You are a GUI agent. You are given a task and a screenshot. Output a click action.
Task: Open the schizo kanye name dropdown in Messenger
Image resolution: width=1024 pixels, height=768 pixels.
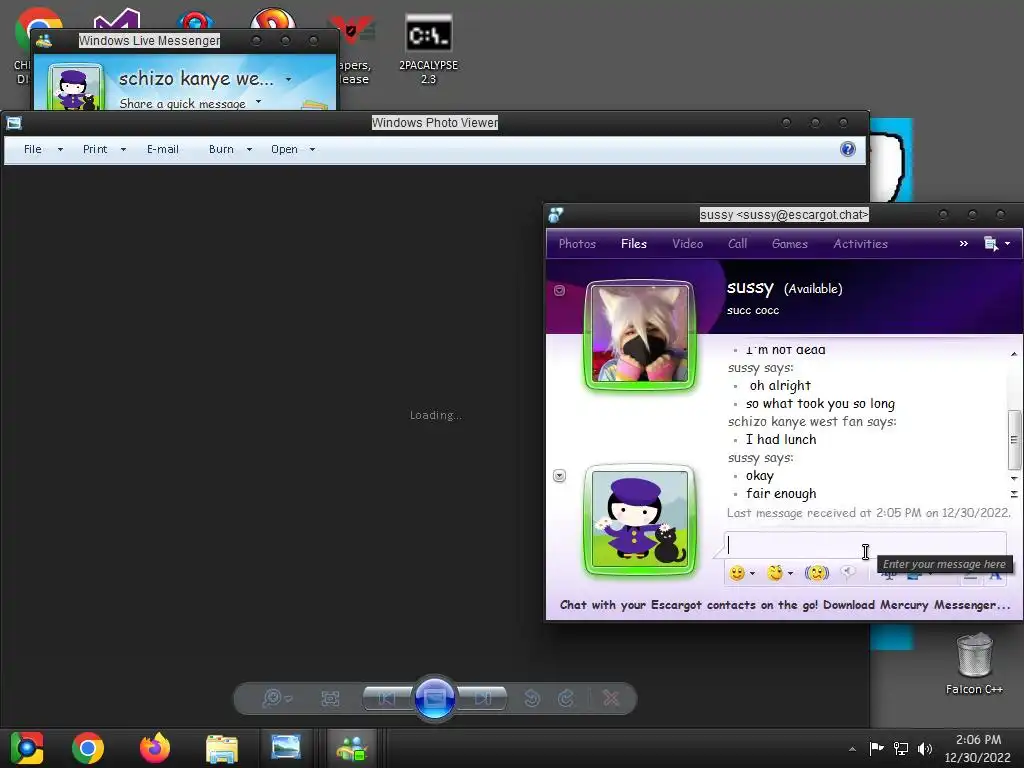pos(288,80)
